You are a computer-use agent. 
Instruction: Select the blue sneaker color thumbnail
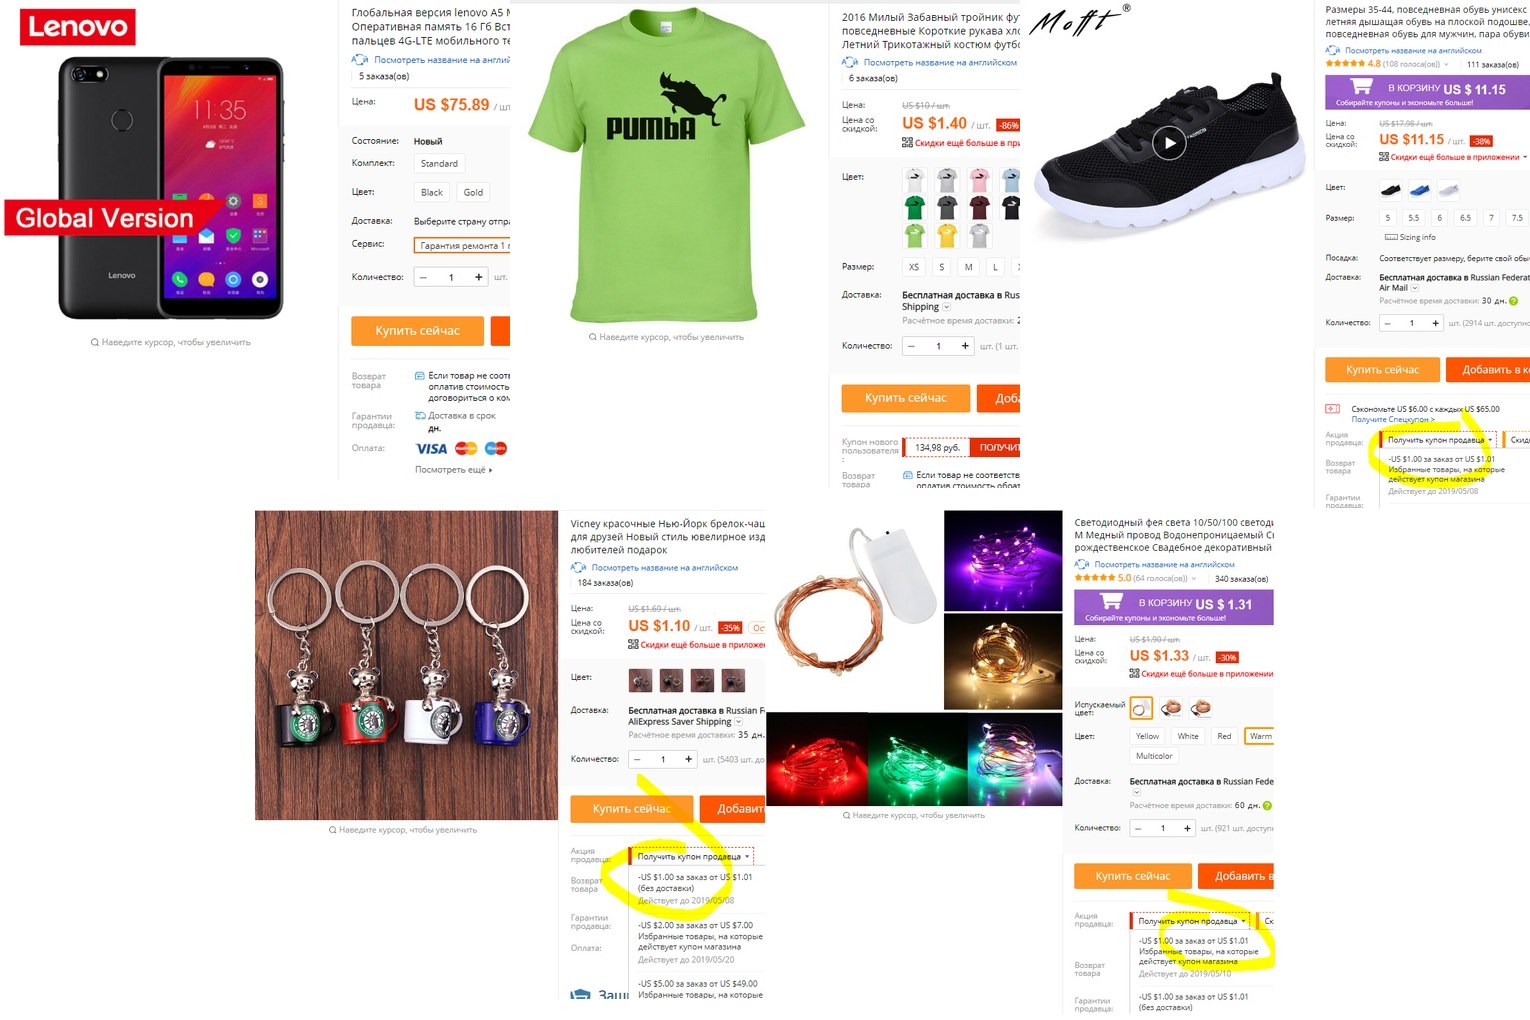coord(1419,189)
